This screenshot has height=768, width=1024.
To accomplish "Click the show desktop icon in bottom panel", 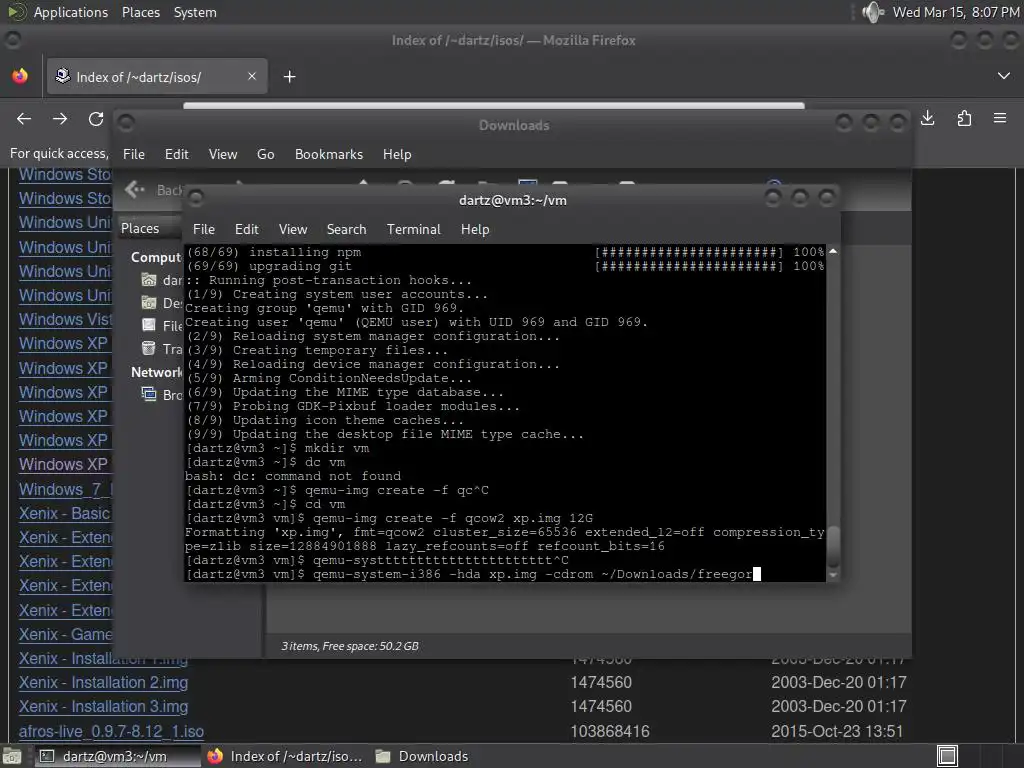I will coord(12,756).
